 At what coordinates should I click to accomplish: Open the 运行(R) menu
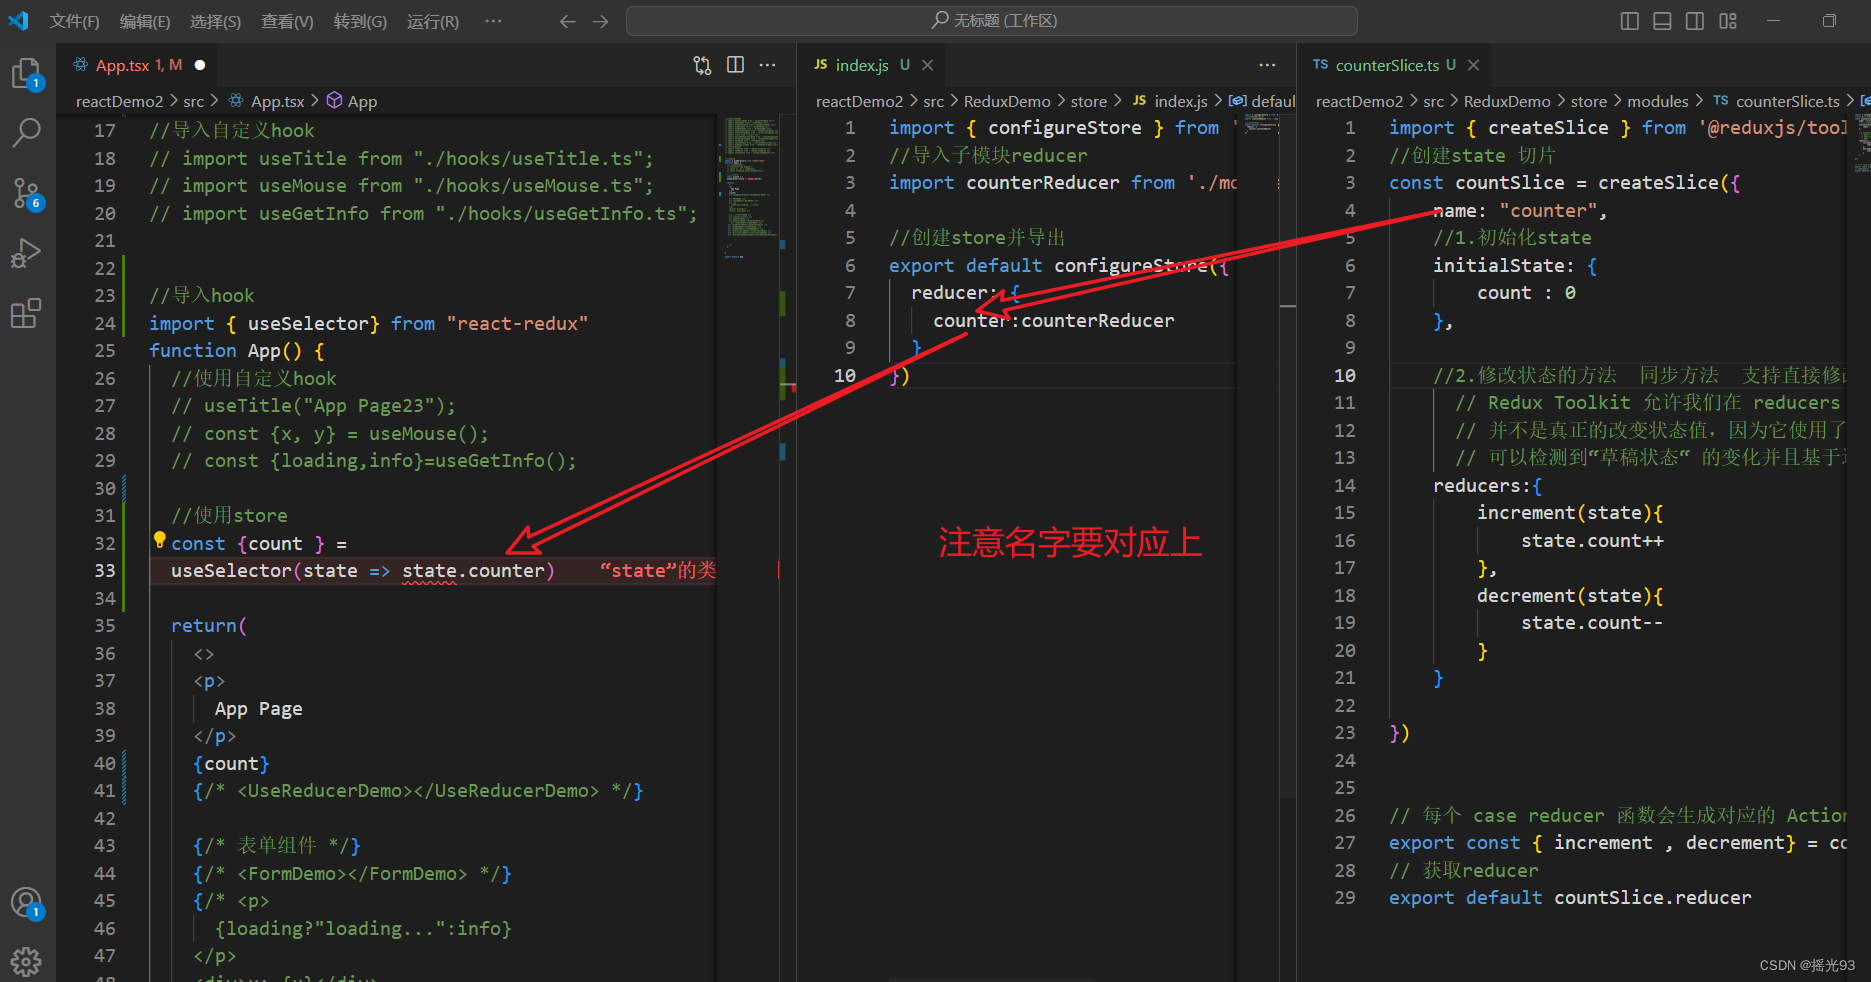point(433,21)
